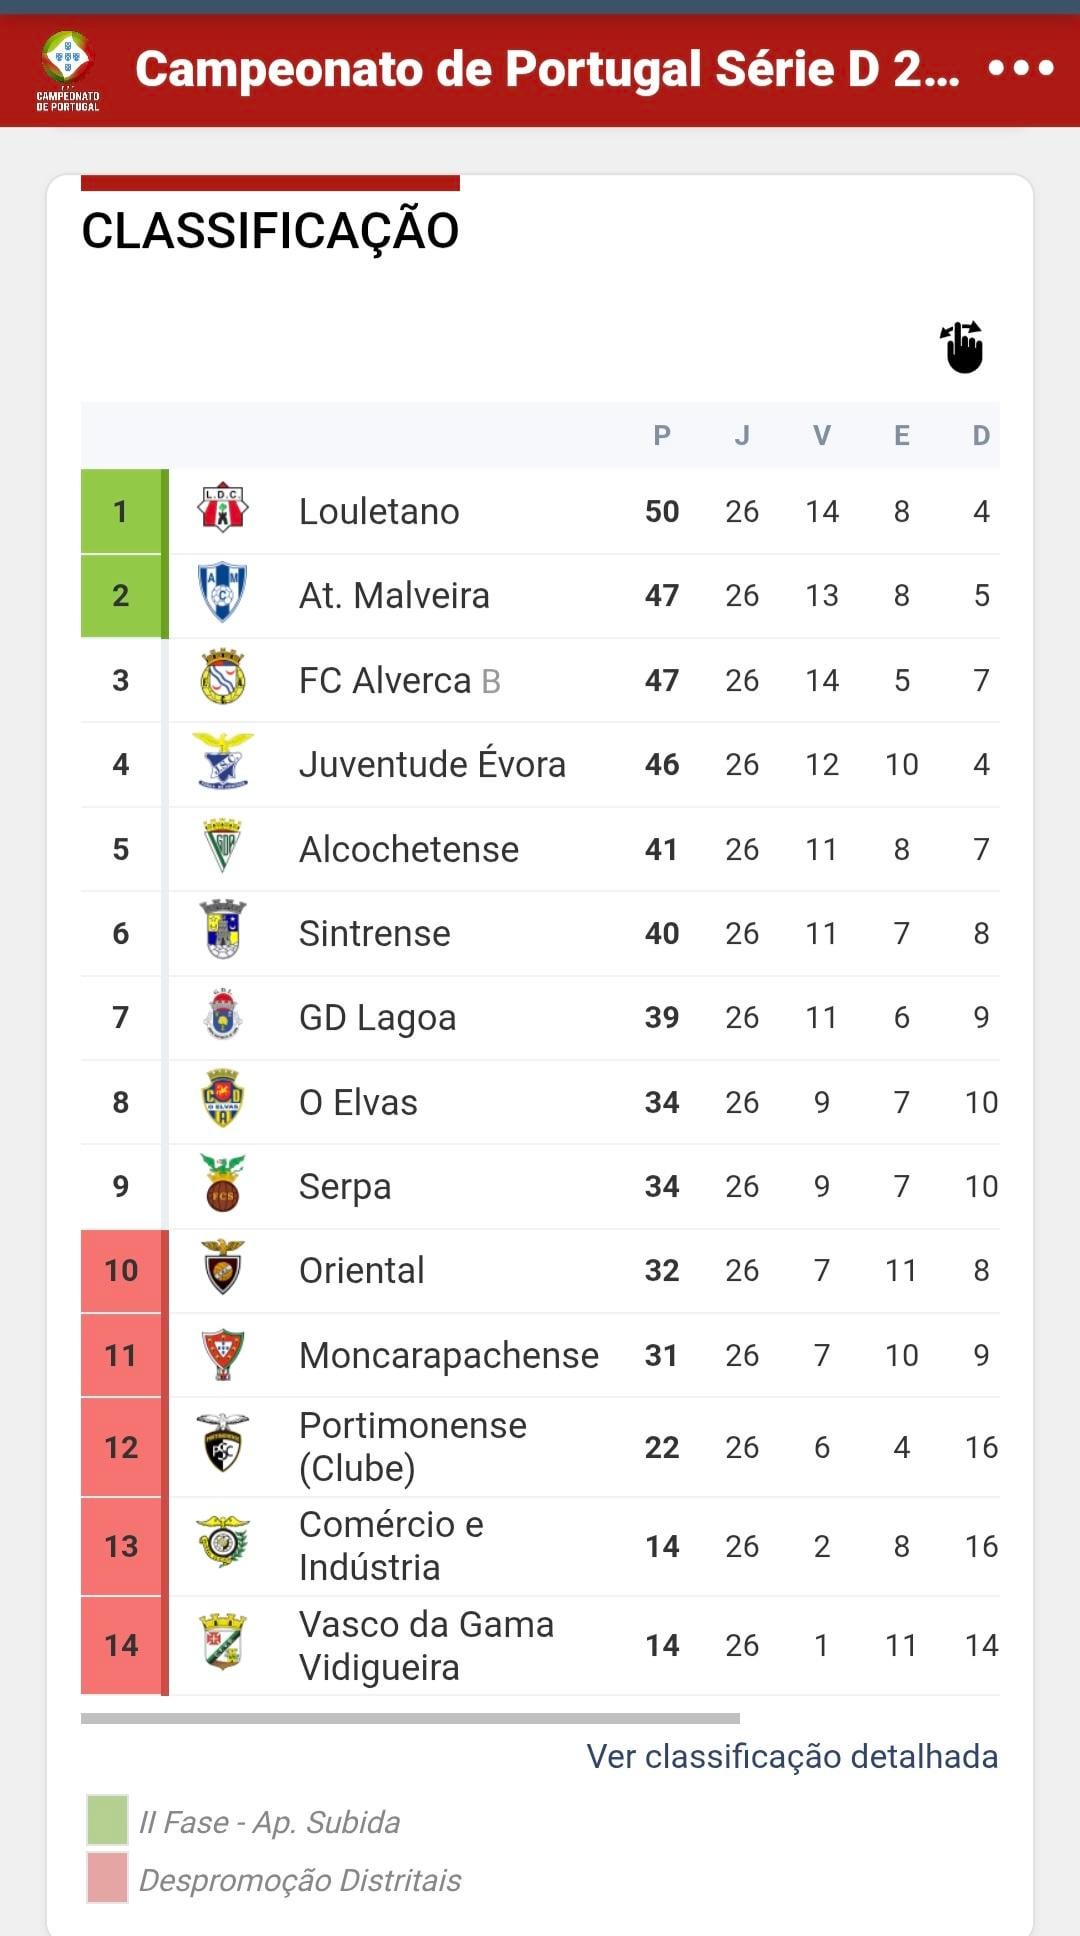Open the Moncarapachense team name

pos(448,1355)
